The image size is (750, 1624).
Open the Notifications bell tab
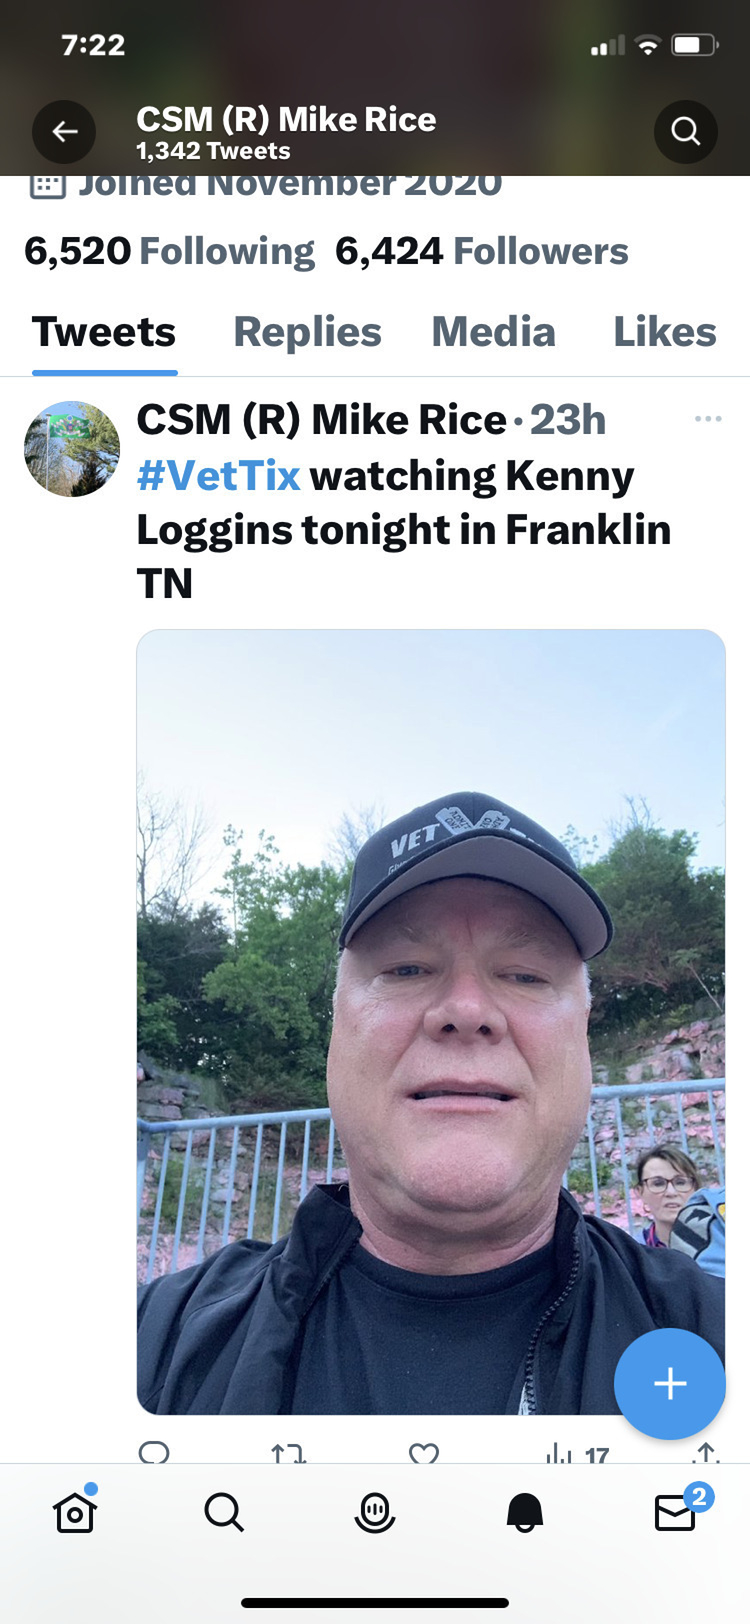525,1512
